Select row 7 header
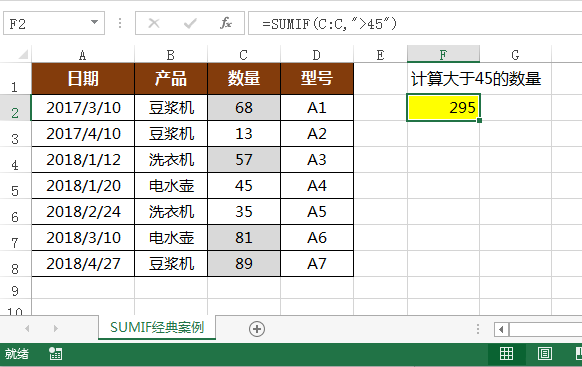This screenshot has height=367, width=582. pos(15,237)
